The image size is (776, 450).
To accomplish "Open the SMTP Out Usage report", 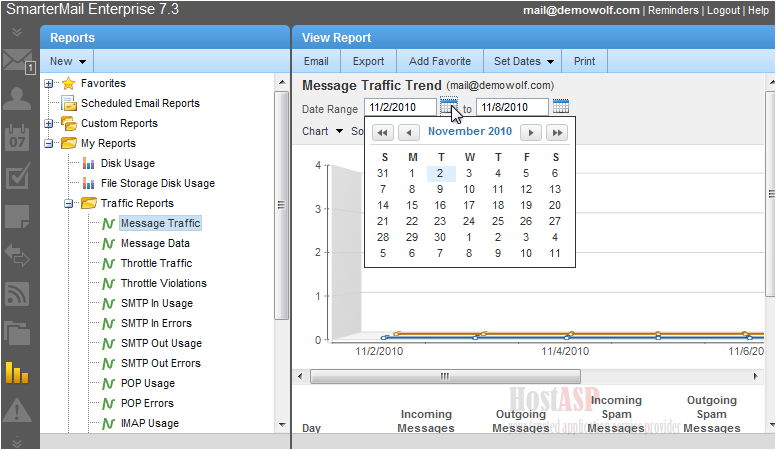I will pos(161,343).
